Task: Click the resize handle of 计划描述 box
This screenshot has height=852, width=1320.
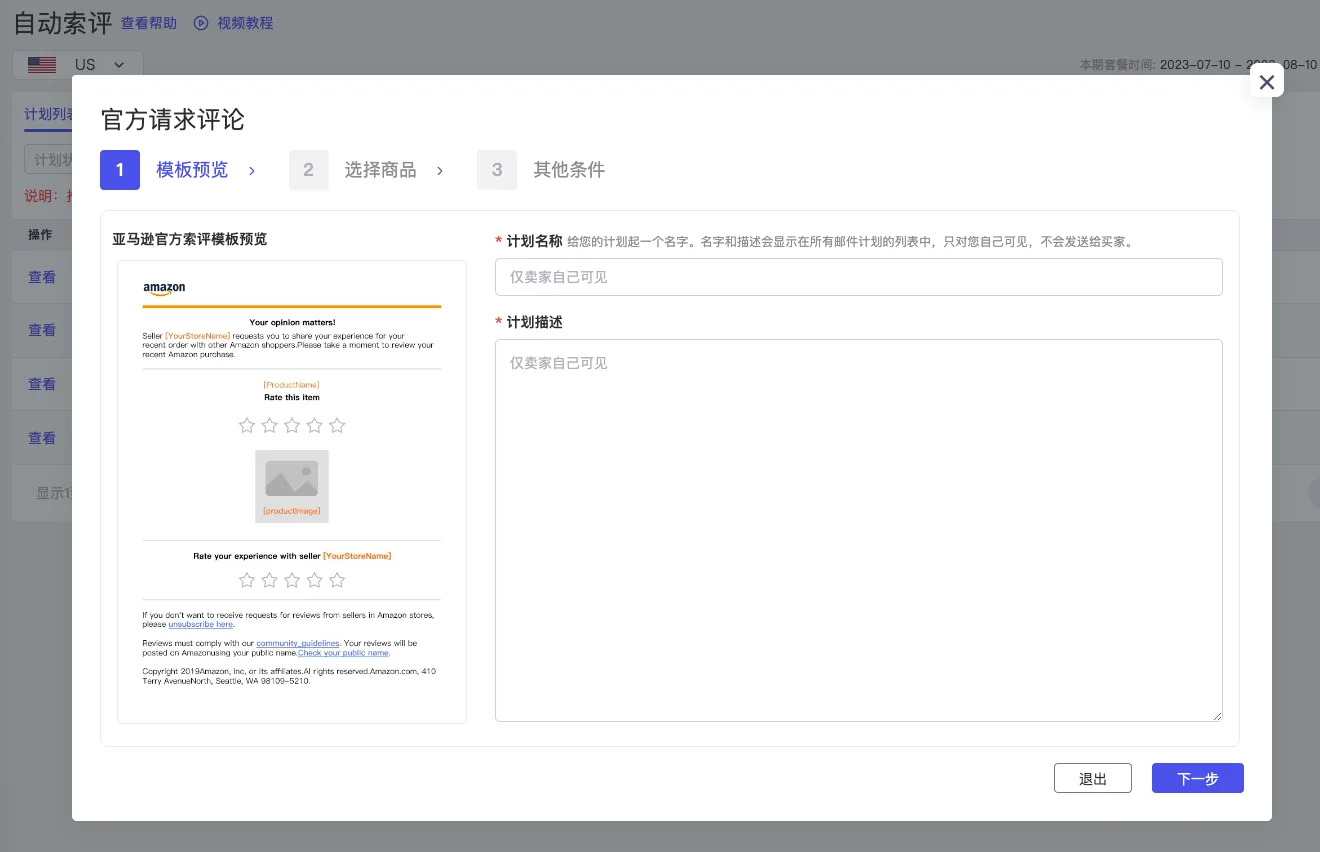Action: [1217, 716]
